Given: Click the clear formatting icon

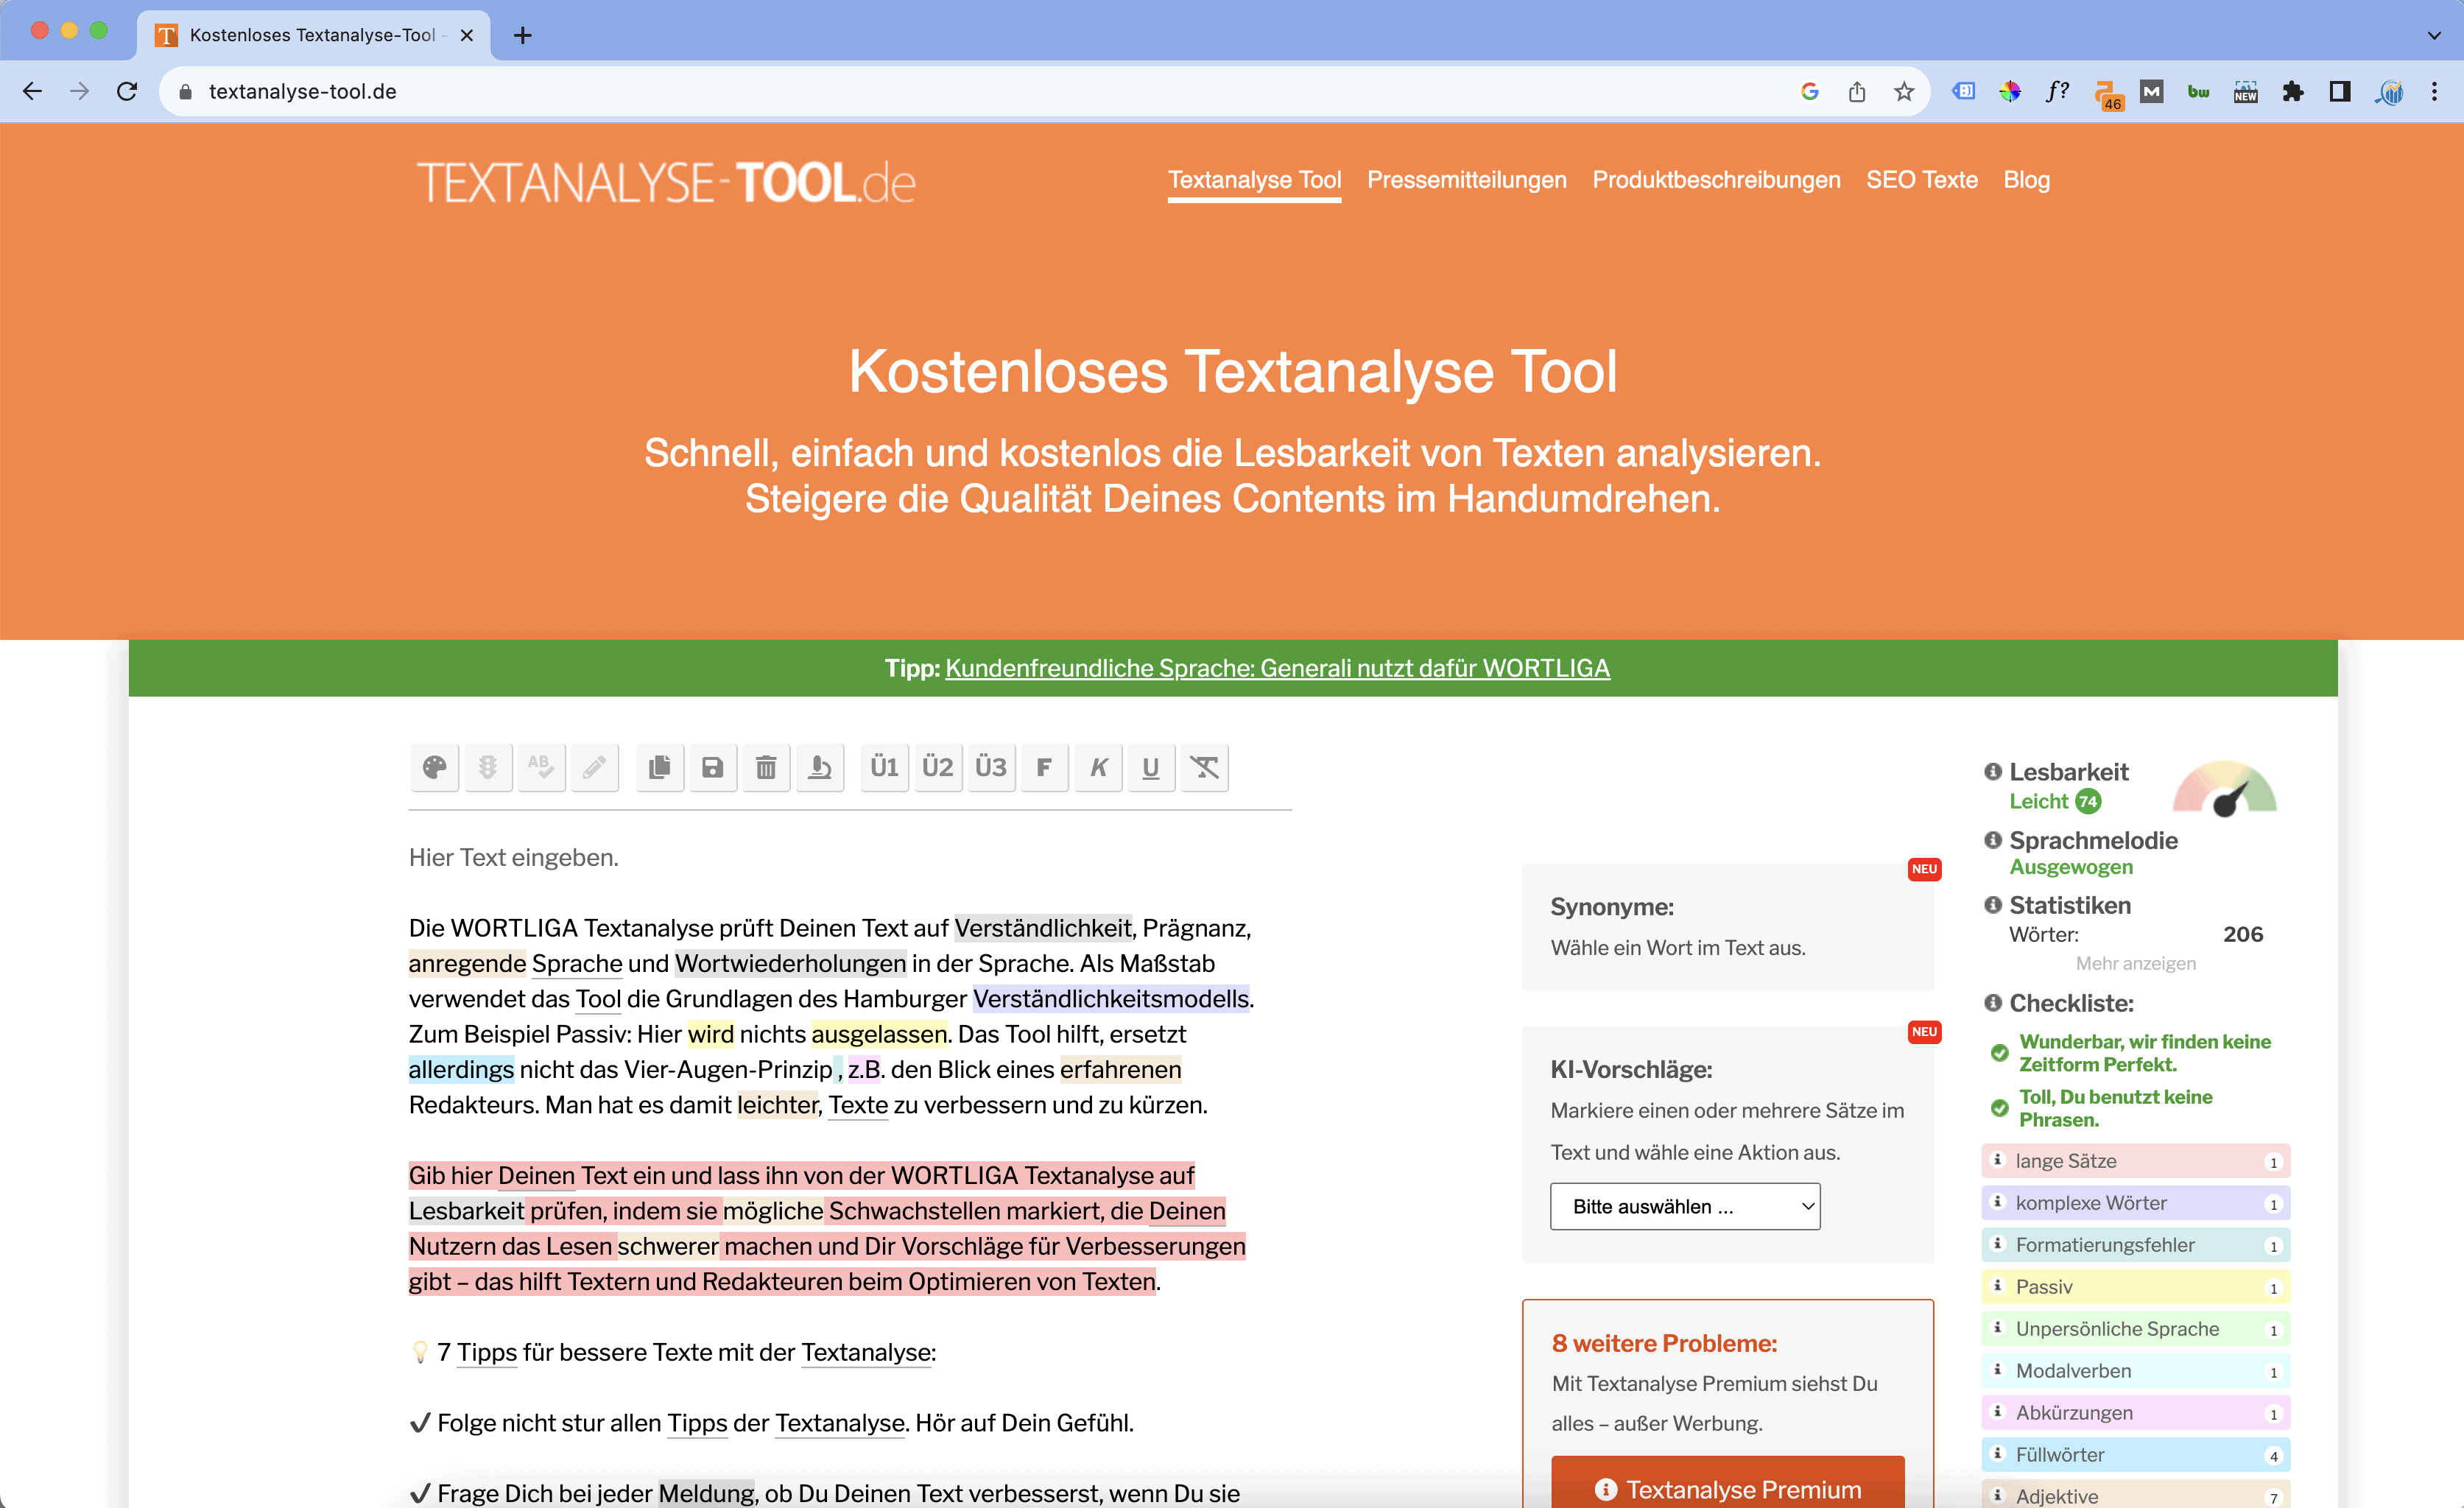Looking at the screenshot, I should point(1205,767).
